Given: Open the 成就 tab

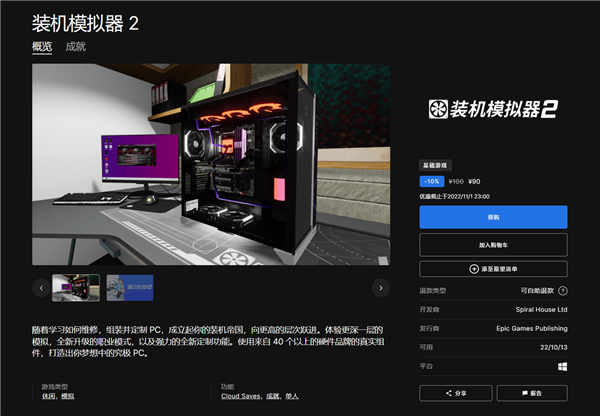Looking at the screenshot, I should (x=75, y=47).
